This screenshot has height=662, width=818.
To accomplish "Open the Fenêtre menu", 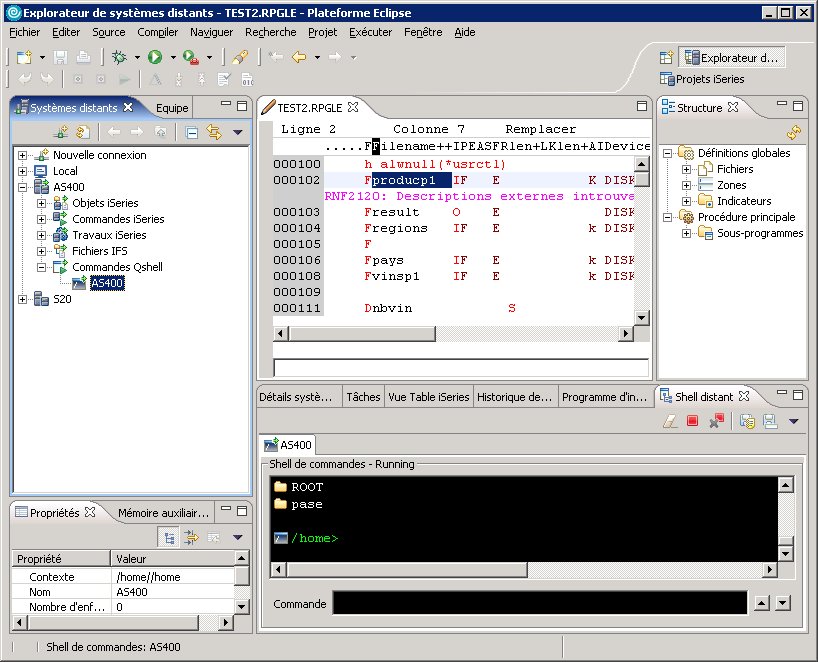I will pyautogui.click(x=423, y=32).
